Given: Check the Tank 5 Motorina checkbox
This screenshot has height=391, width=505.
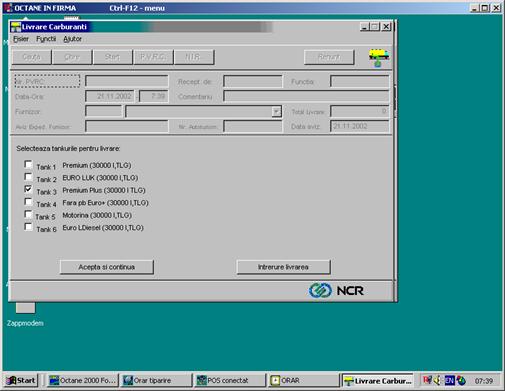Looking at the screenshot, I should pos(28,214).
